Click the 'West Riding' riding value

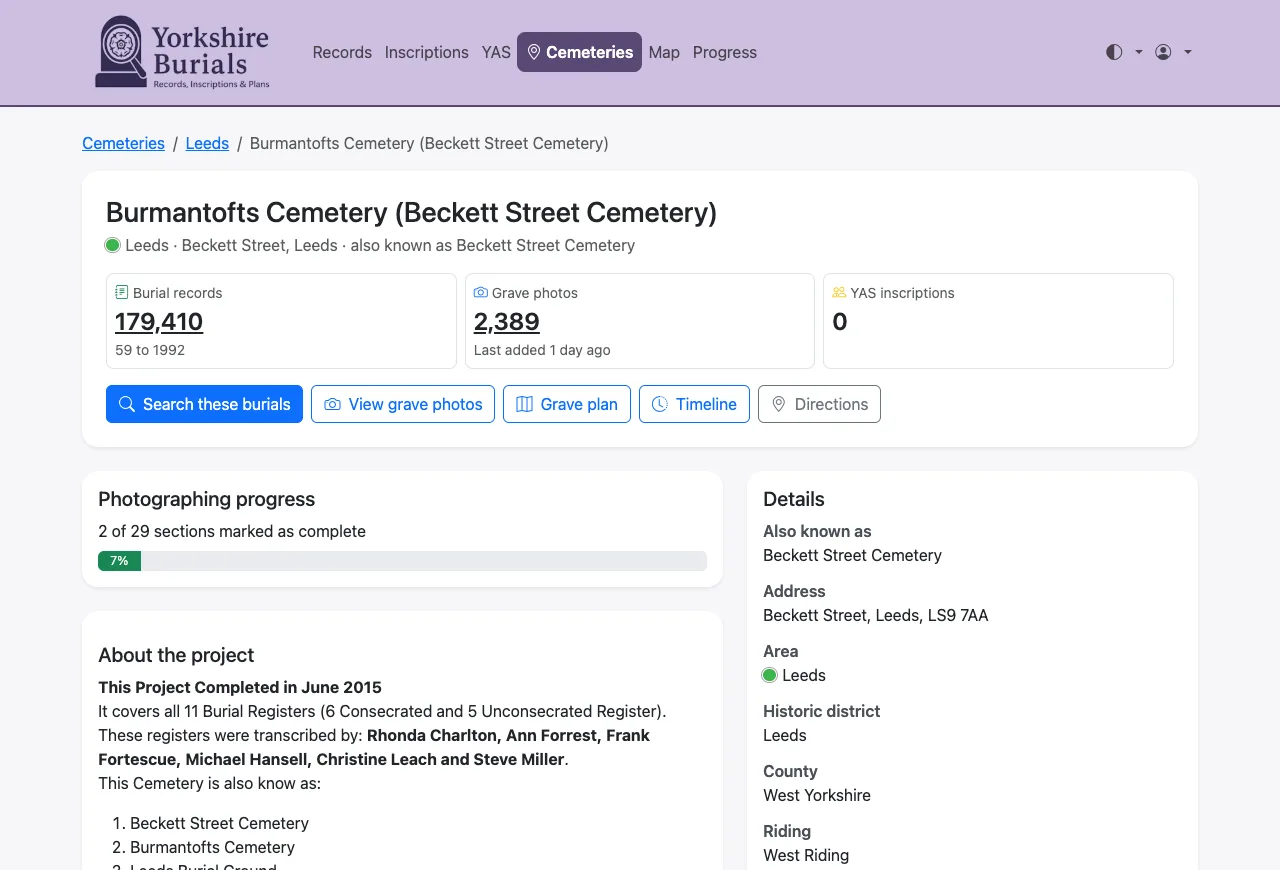click(x=806, y=855)
